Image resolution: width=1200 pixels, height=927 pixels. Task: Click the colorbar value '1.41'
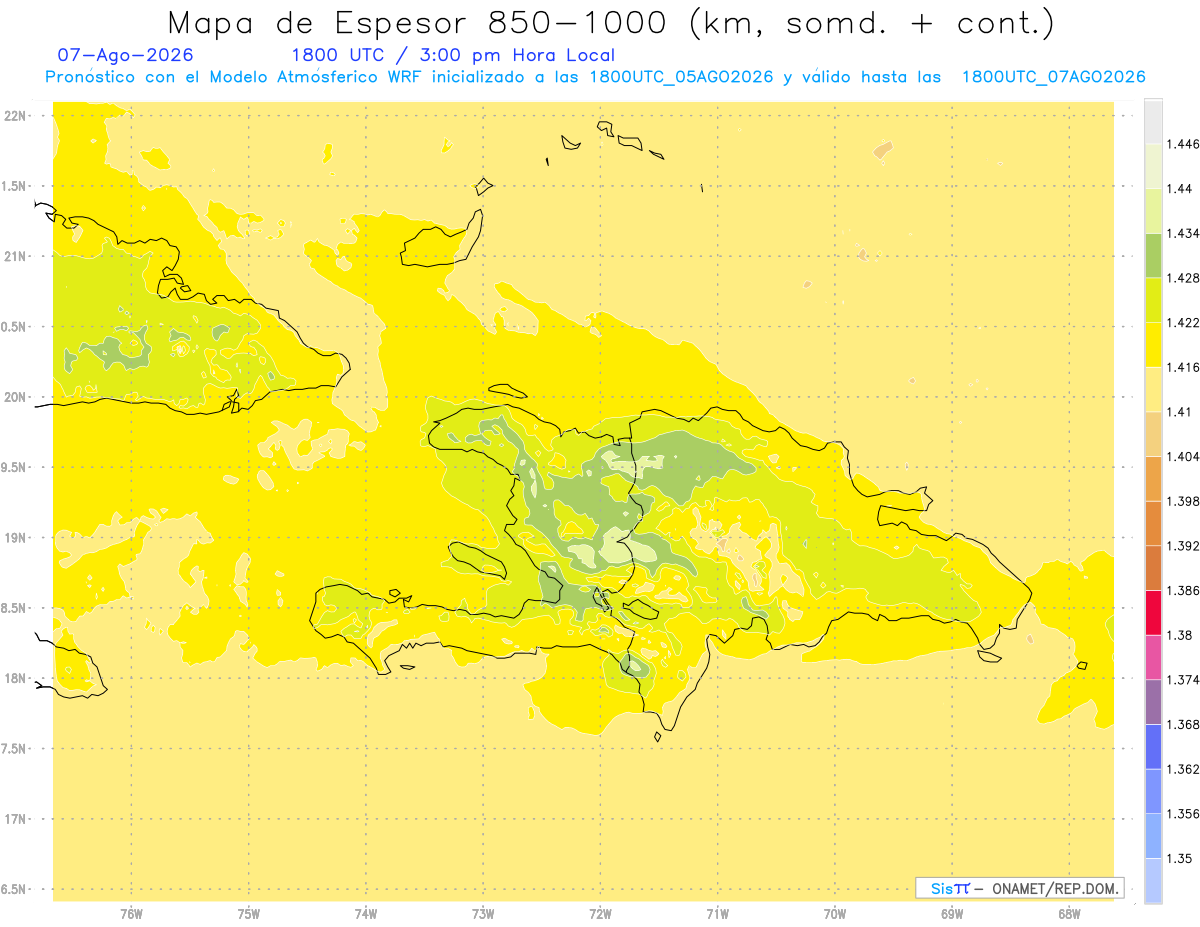point(1181,412)
